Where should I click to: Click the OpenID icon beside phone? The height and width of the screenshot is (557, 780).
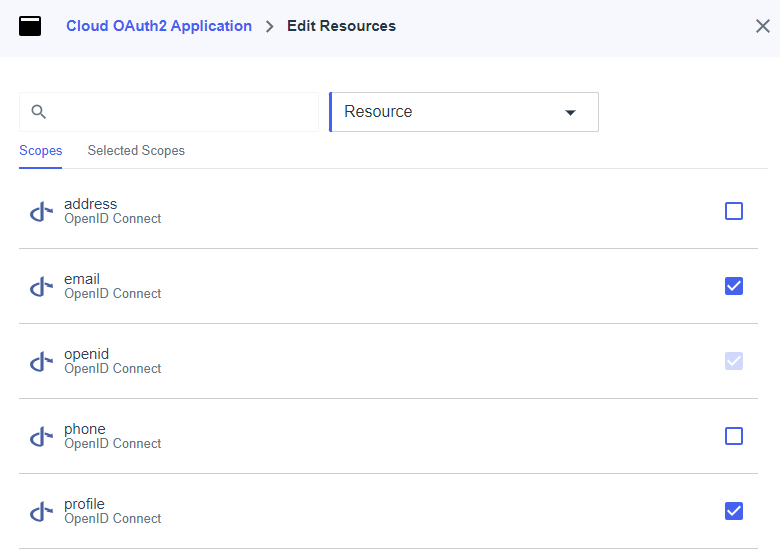pos(41,436)
